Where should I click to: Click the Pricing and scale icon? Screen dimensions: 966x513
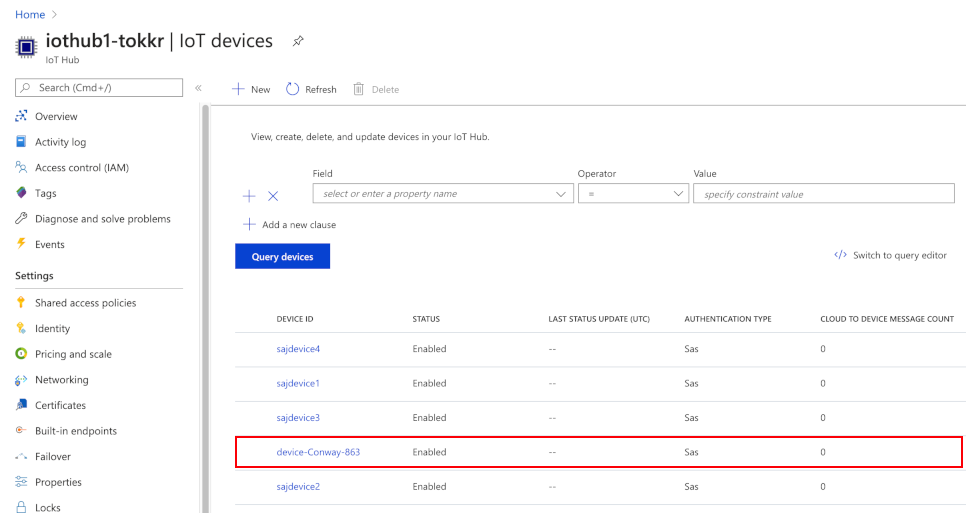(22, 353)
